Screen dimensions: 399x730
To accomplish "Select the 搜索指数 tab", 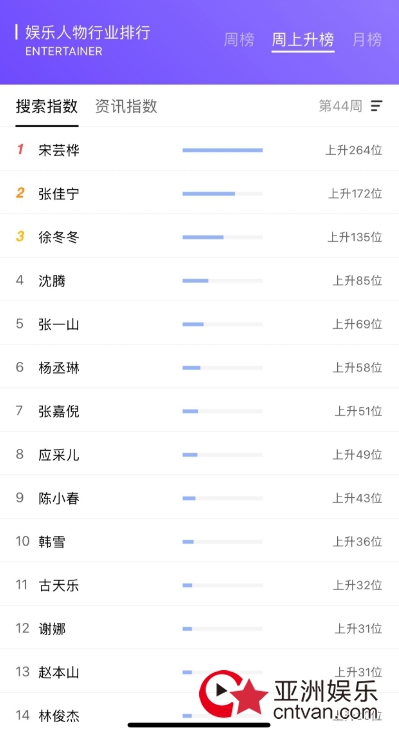I will point(47,106).
